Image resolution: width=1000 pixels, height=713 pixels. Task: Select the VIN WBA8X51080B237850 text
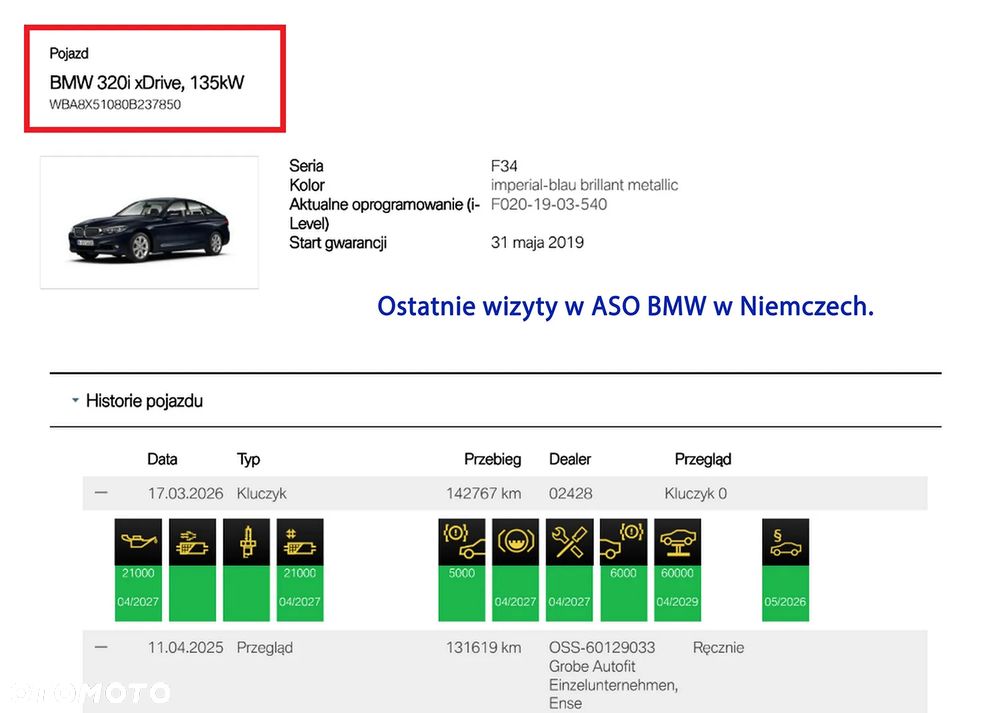115,105
